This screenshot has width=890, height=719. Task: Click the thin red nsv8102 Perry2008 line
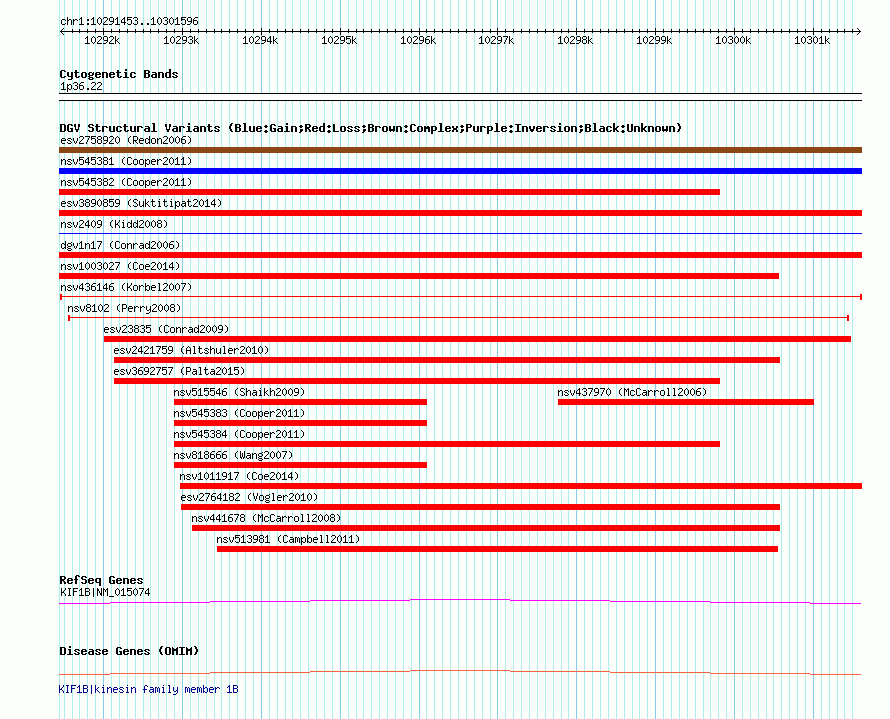pos(459,318)
